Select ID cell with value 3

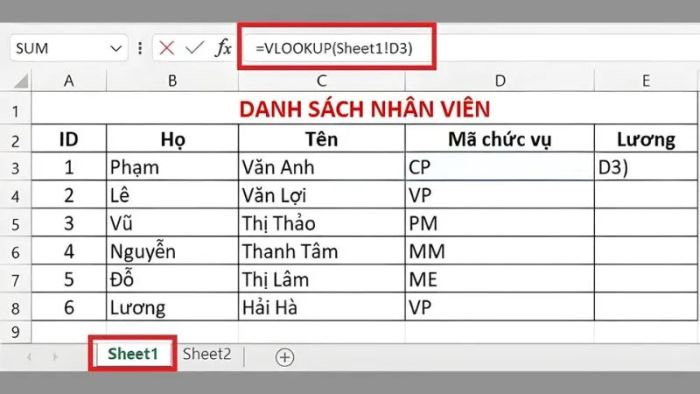coord(69,223)
